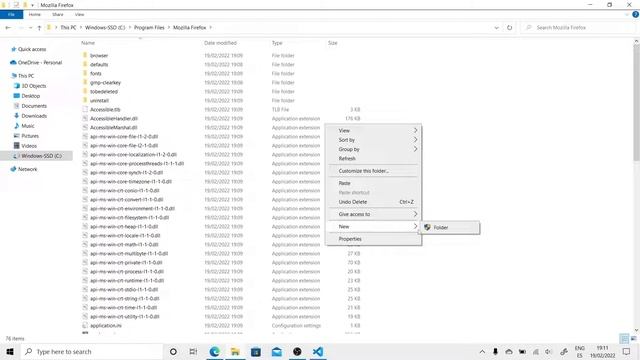The image size is (640, 360).
Task: Open Cortana circle icon on taskbar
Action: click(x=173, y=351)
